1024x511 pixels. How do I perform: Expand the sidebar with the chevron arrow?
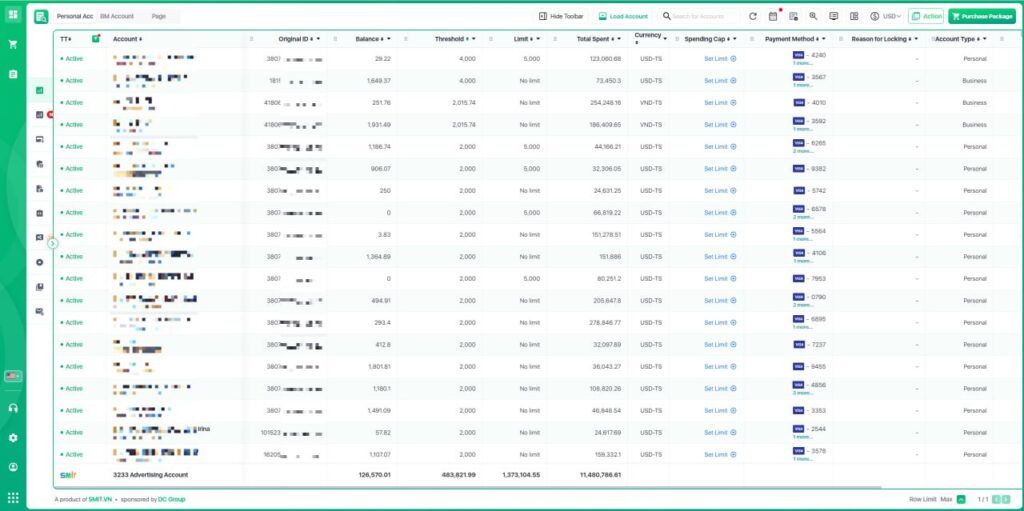pos(53,243)
